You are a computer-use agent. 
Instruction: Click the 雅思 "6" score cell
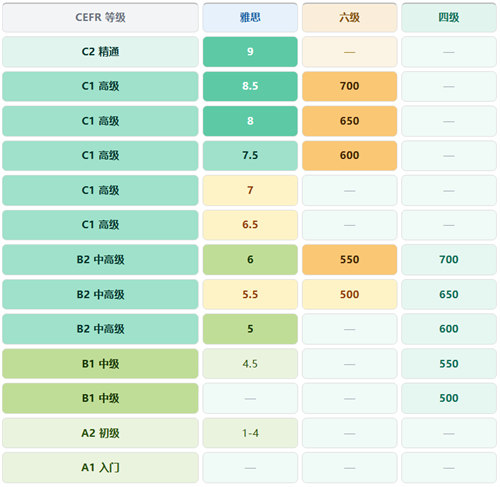click(250, 260)
